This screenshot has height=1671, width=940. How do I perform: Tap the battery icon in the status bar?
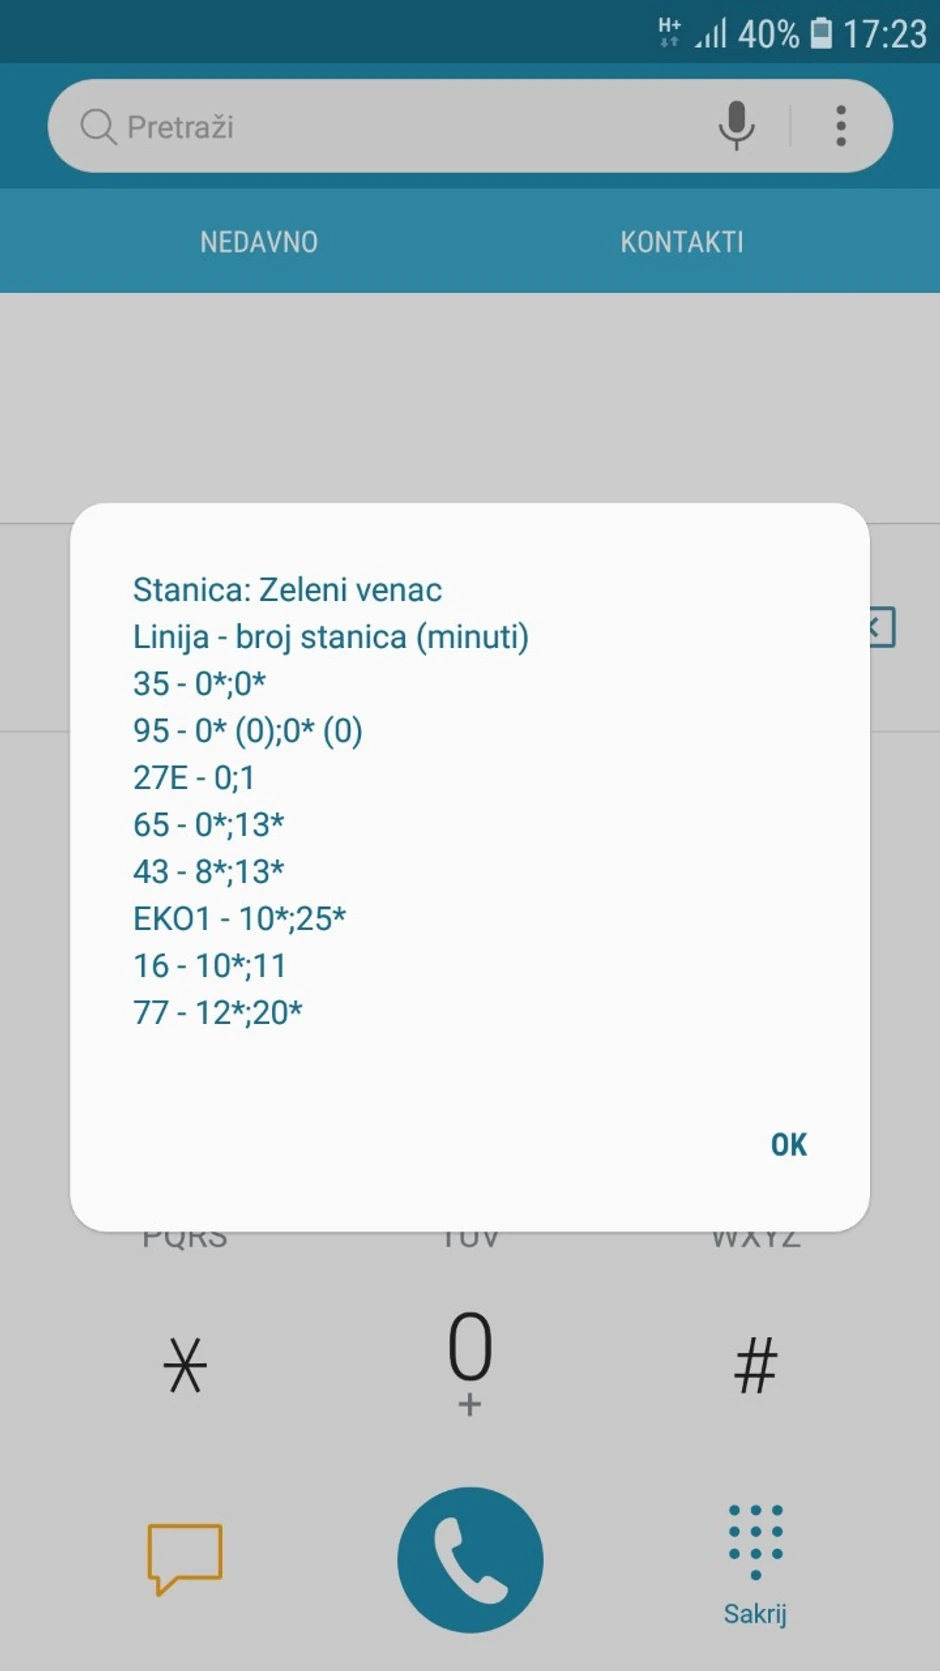821,33
